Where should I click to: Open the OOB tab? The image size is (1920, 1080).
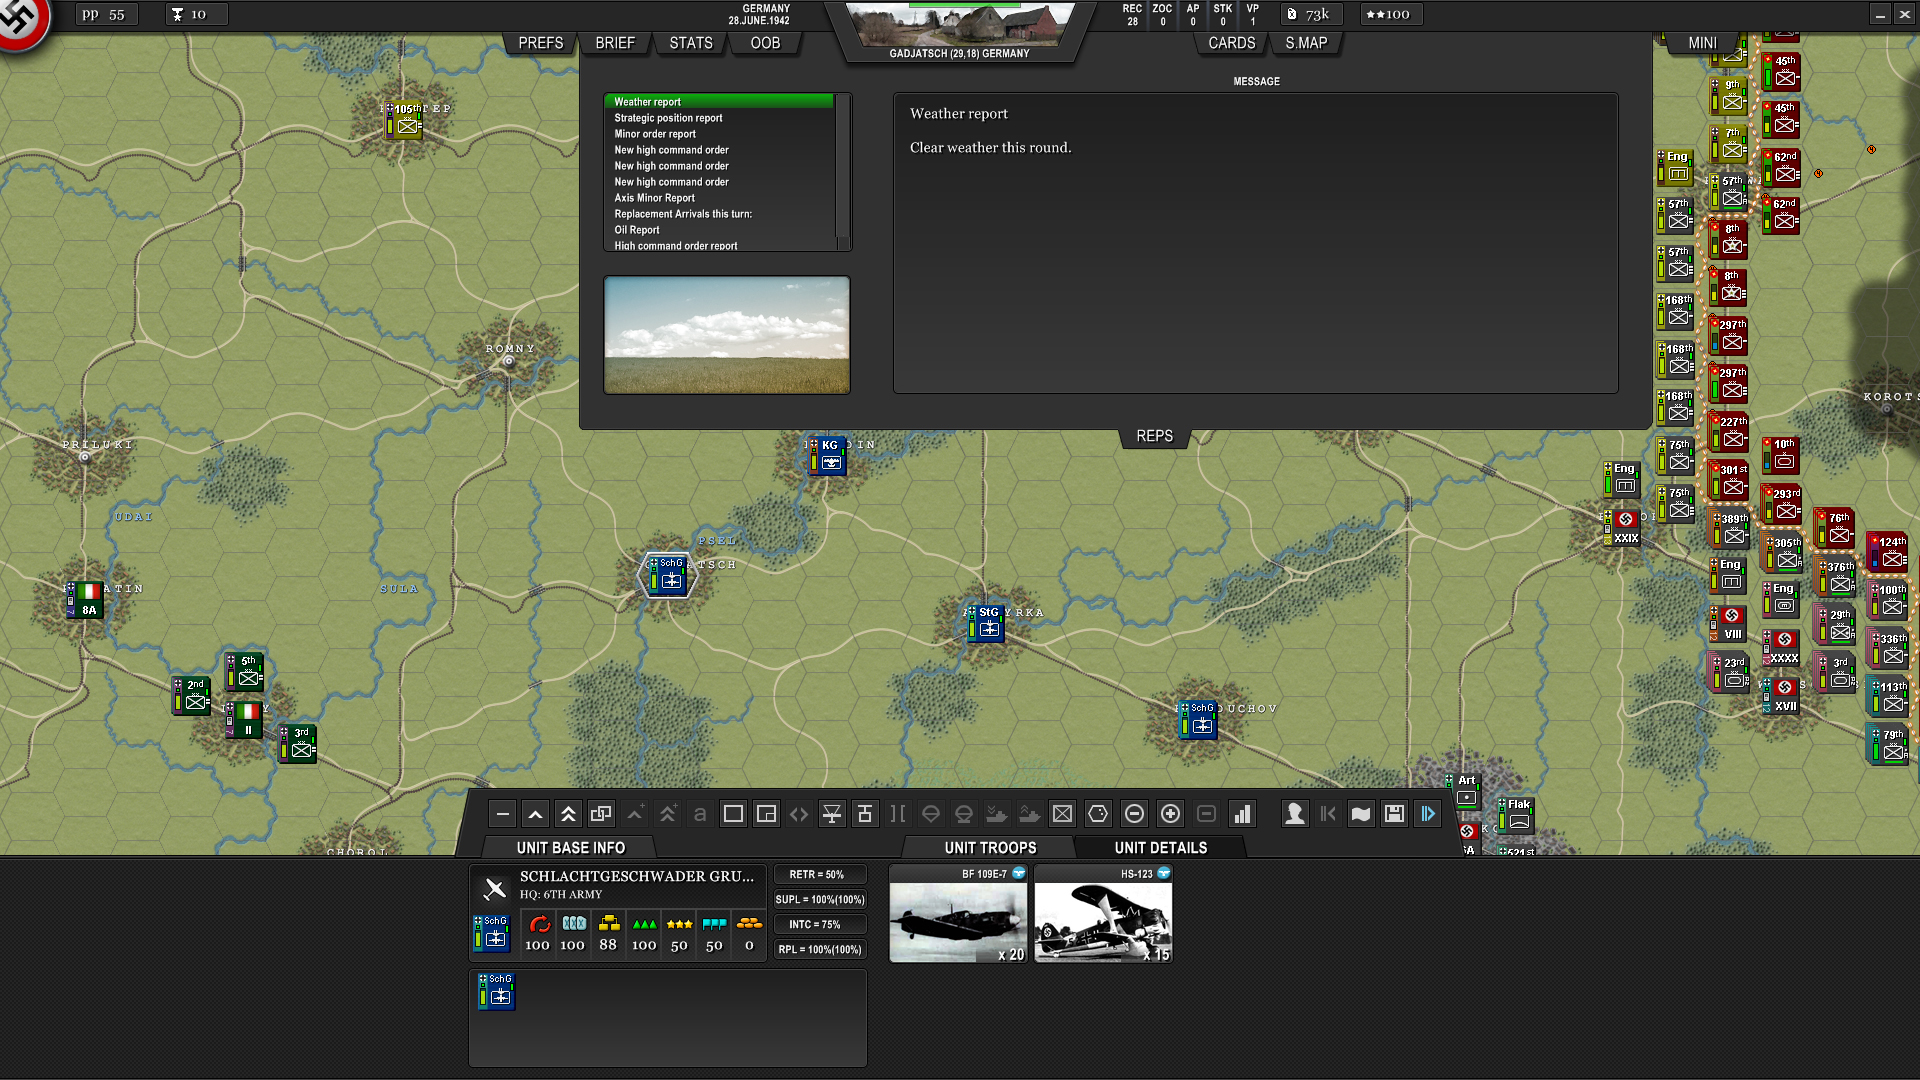click(x=765, y=43)
